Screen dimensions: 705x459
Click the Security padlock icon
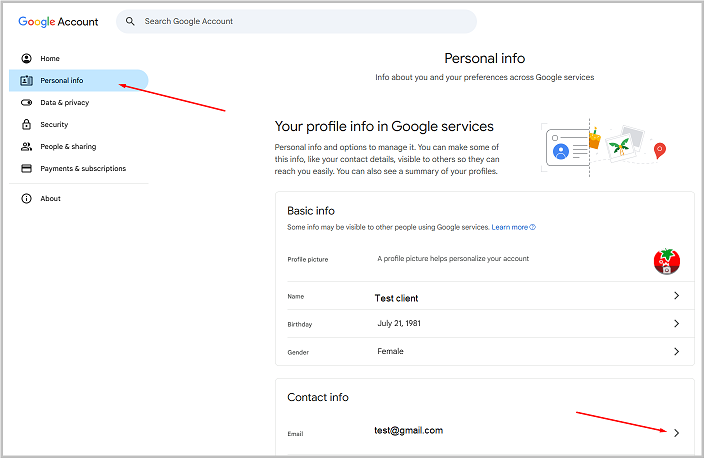pos(26,124)
